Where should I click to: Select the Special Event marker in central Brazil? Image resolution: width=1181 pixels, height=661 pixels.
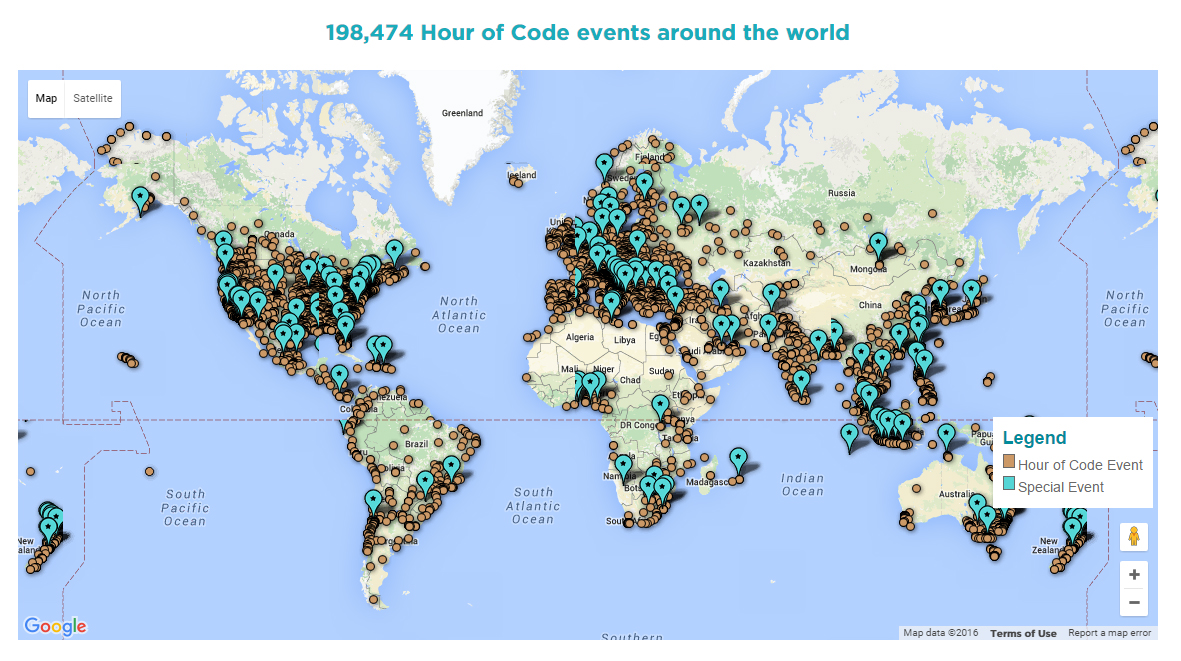tap(451, 467)
